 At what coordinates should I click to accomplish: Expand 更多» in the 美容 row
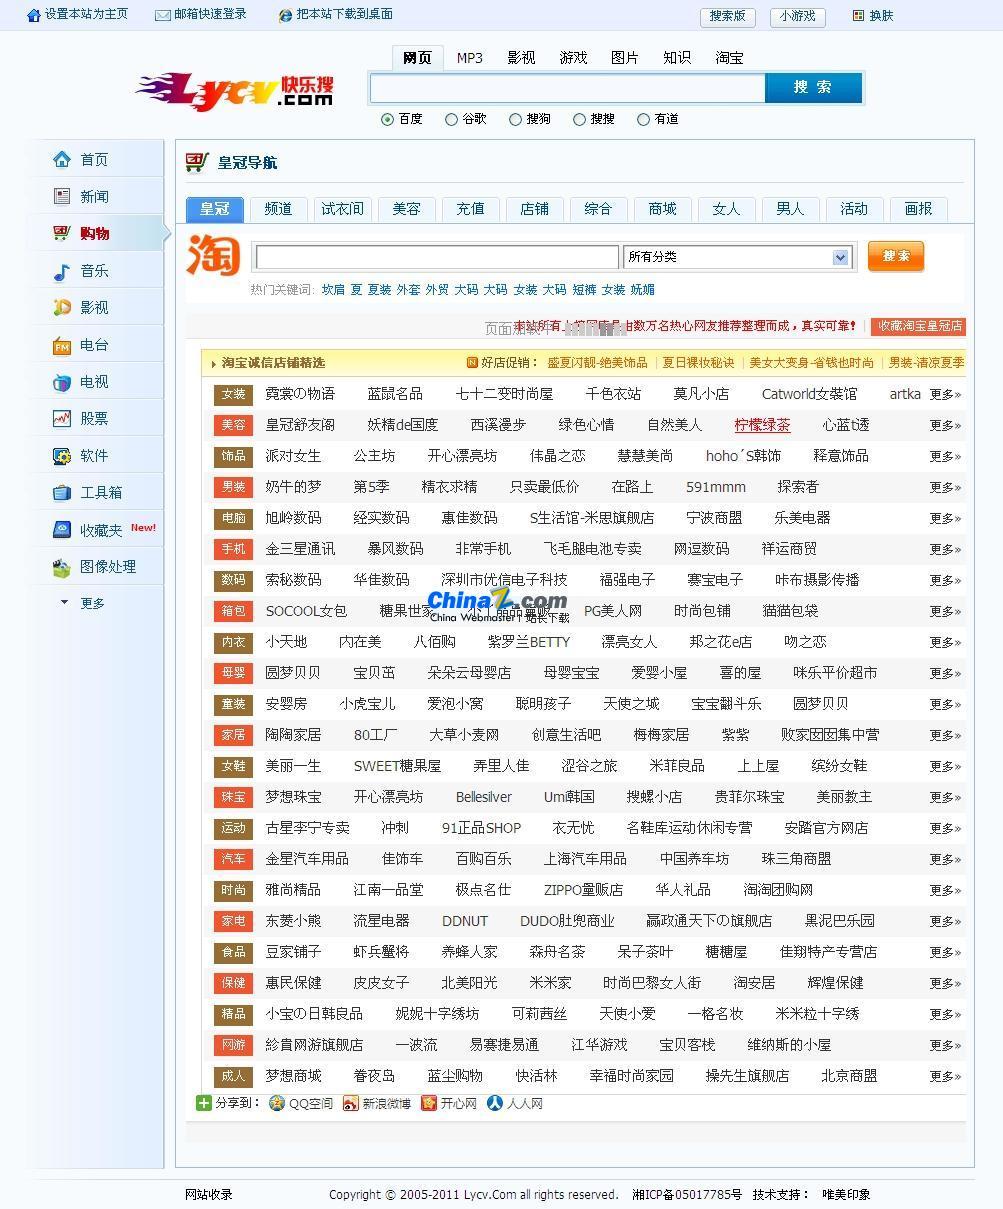pyautogui.click(x=945, y=425)
